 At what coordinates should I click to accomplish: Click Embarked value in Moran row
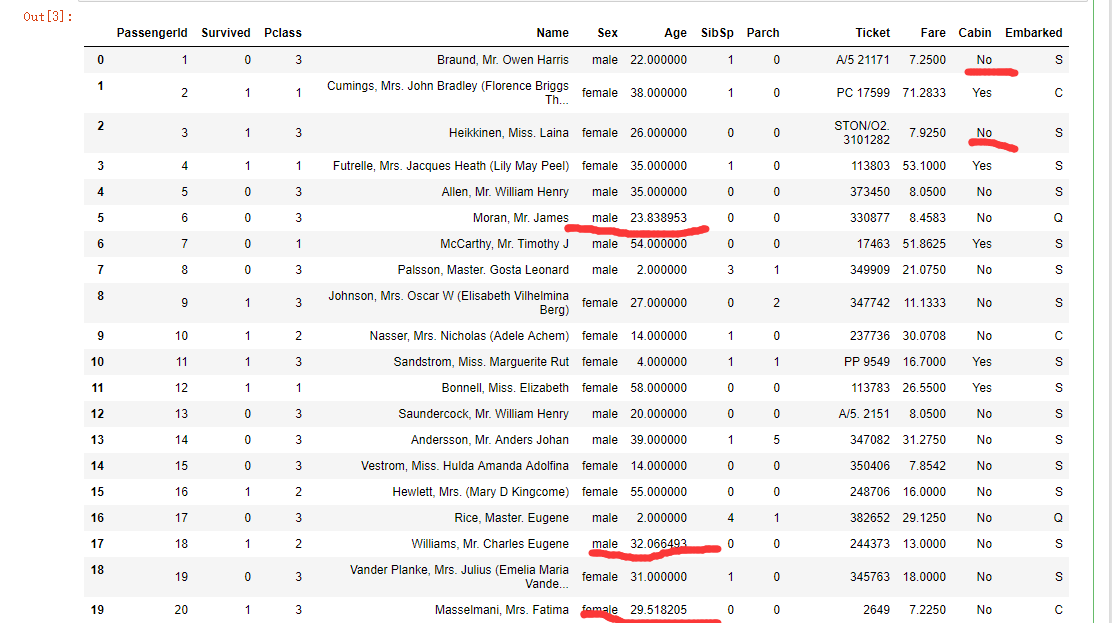(1058, 218)
